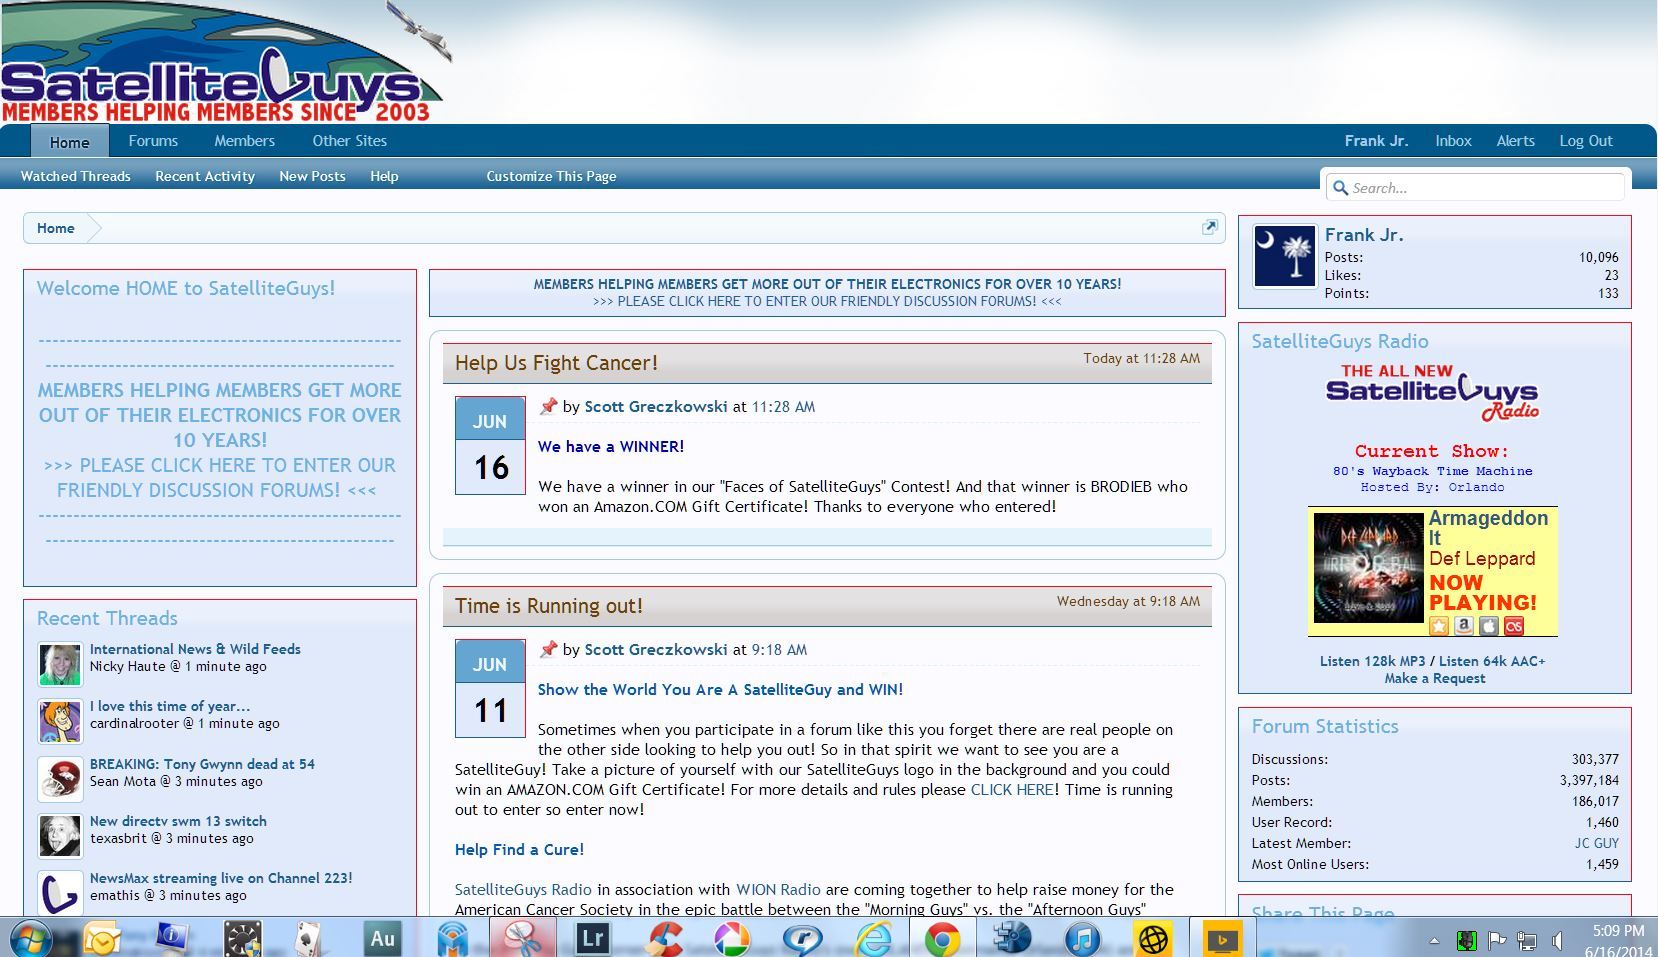The height and width of the screenshot is (957, 1658).
Task: Select the Home tab in the navigation bar
Action: coord(70,142)
